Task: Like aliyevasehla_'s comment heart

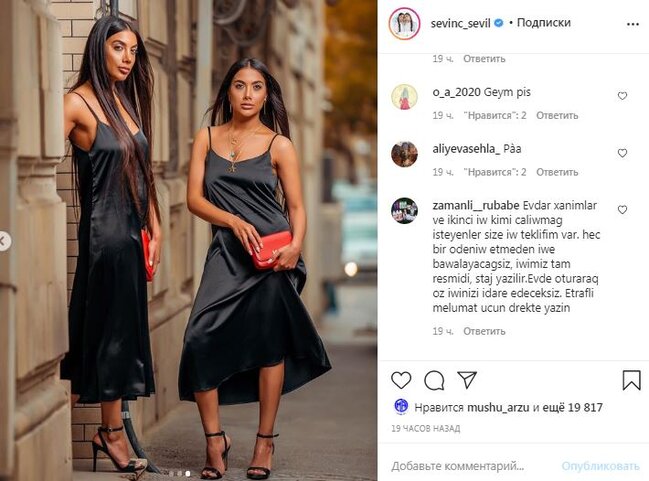Action: pos(622,153)
